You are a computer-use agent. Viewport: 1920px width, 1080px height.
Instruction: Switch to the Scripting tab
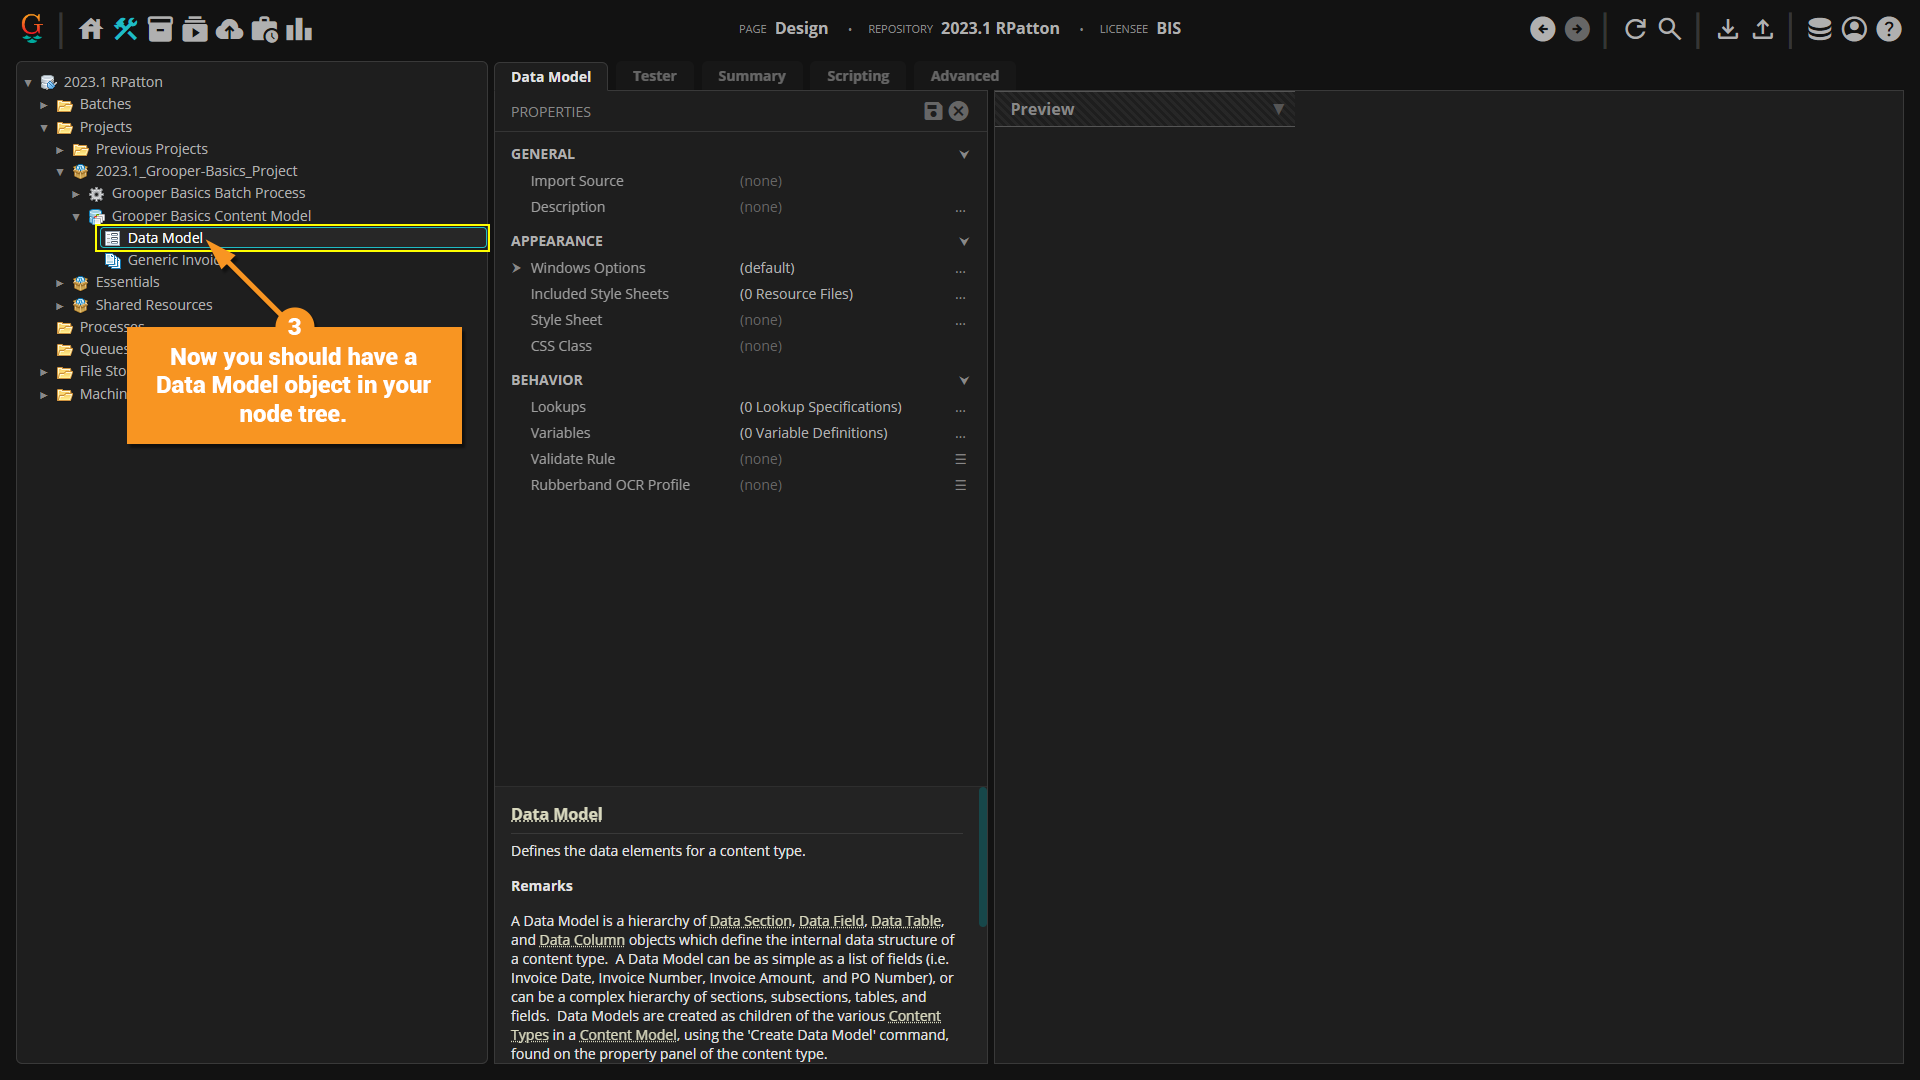tap(857, 76)
